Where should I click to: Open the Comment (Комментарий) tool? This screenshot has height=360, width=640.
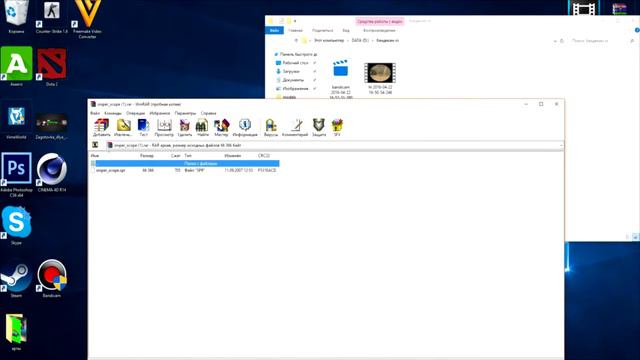point(295,127)
